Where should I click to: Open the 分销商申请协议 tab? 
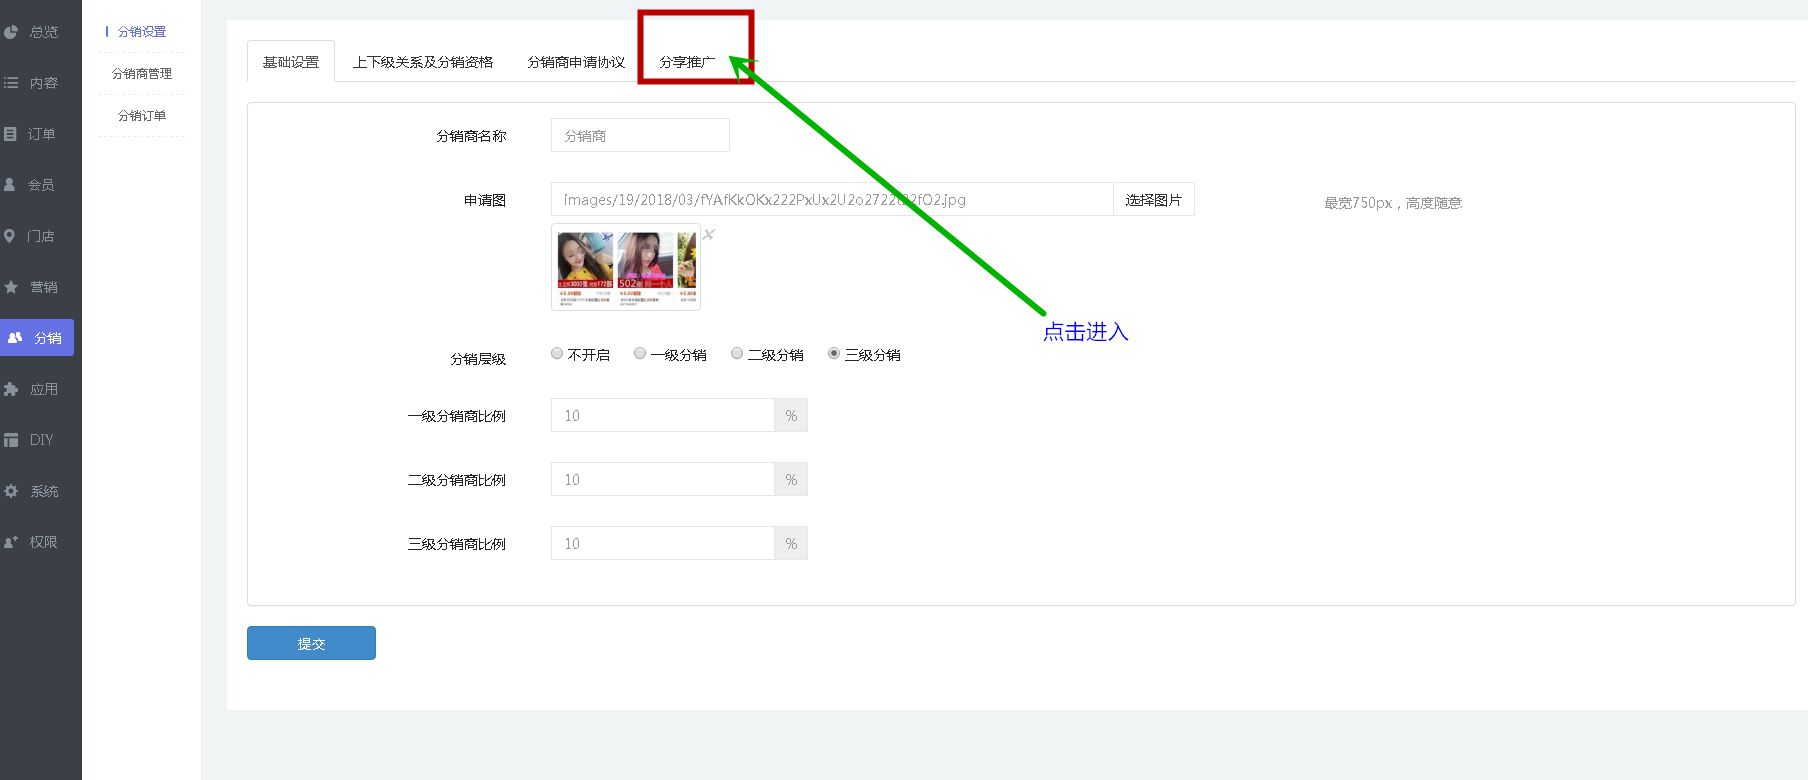click(x=576, y=62)
